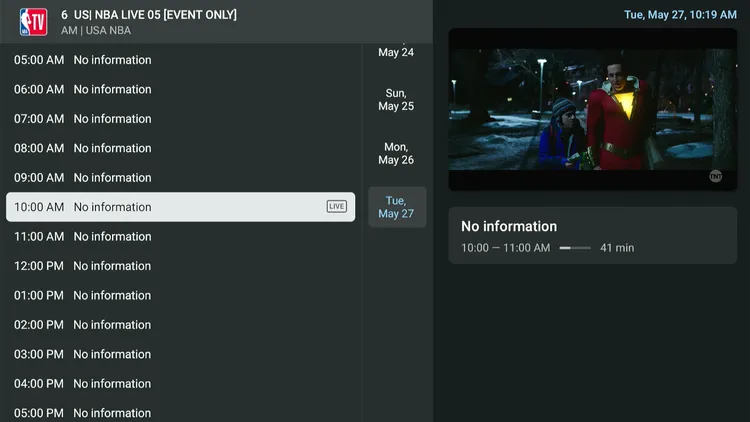
Task: Select the 11:00 AM No information program
Action: (180, 236)
